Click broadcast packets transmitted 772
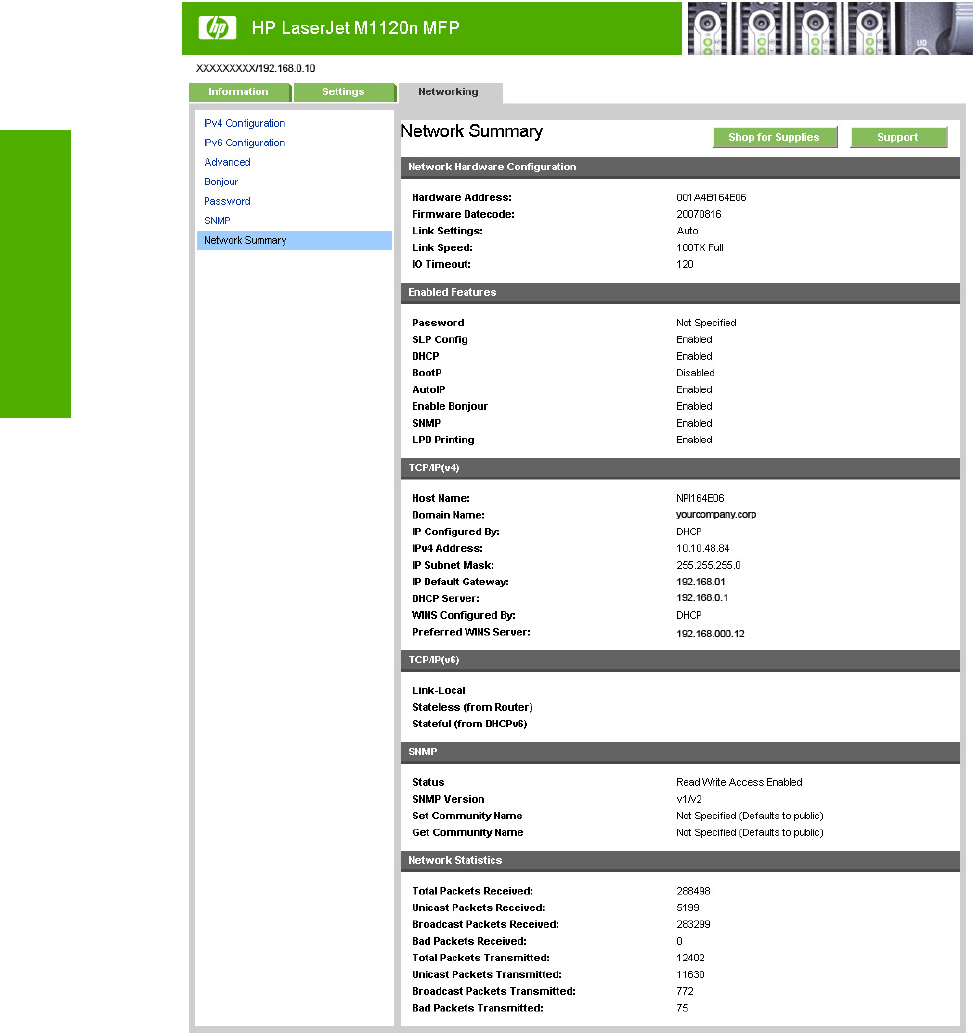The image size is (974, 1036). coord(685,991)
